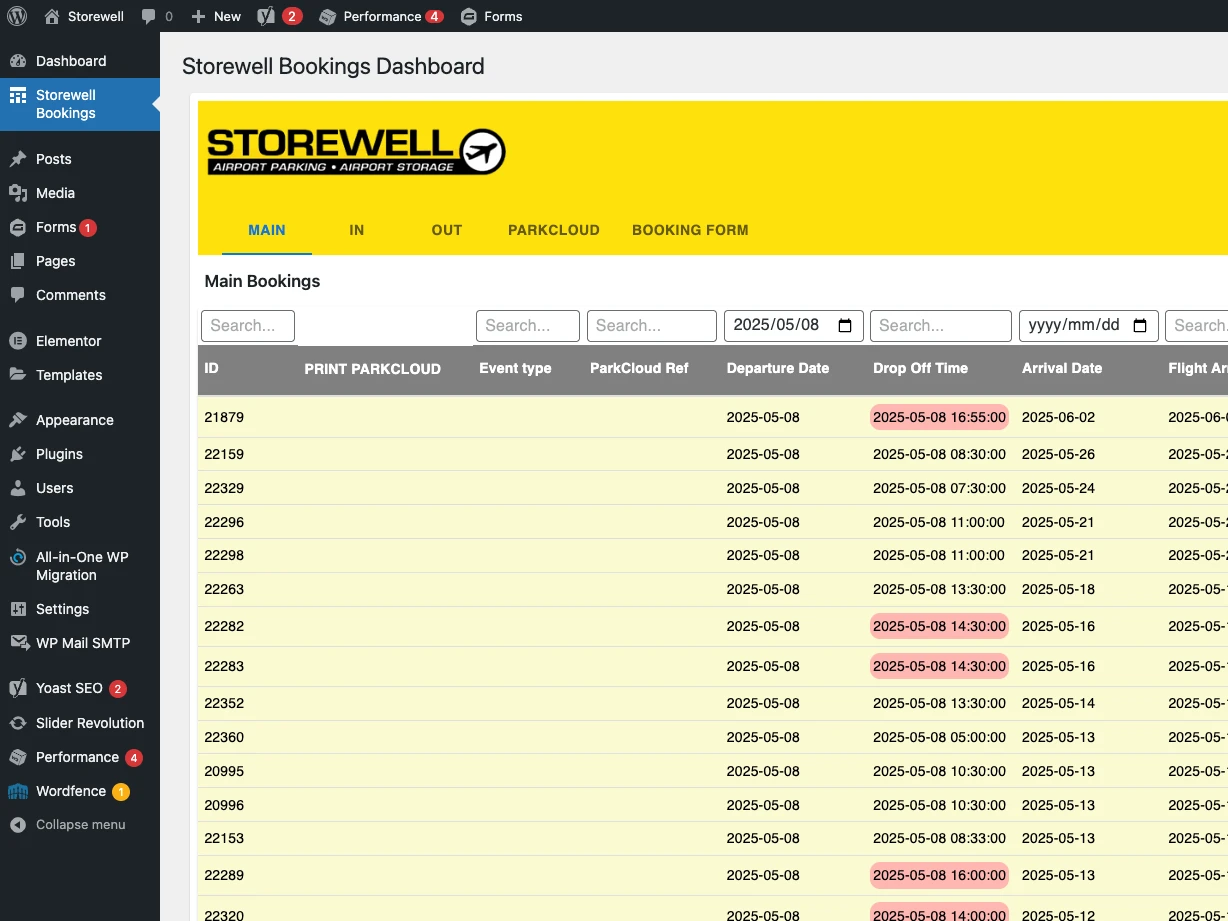
Task: Click the Appearance paintbrush icon
Action: pos(18,420)
